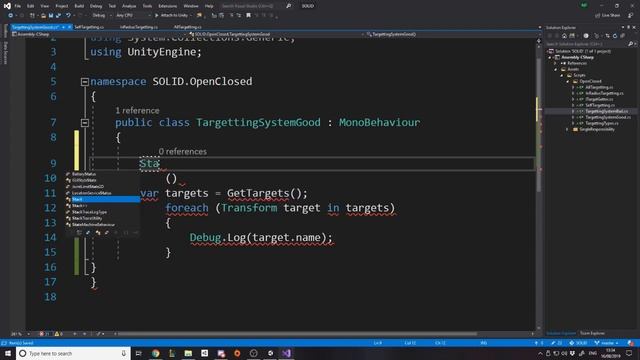Open the Analyze menu
The width and height of the screenshot is (640, 360).
tap(129, 6)
